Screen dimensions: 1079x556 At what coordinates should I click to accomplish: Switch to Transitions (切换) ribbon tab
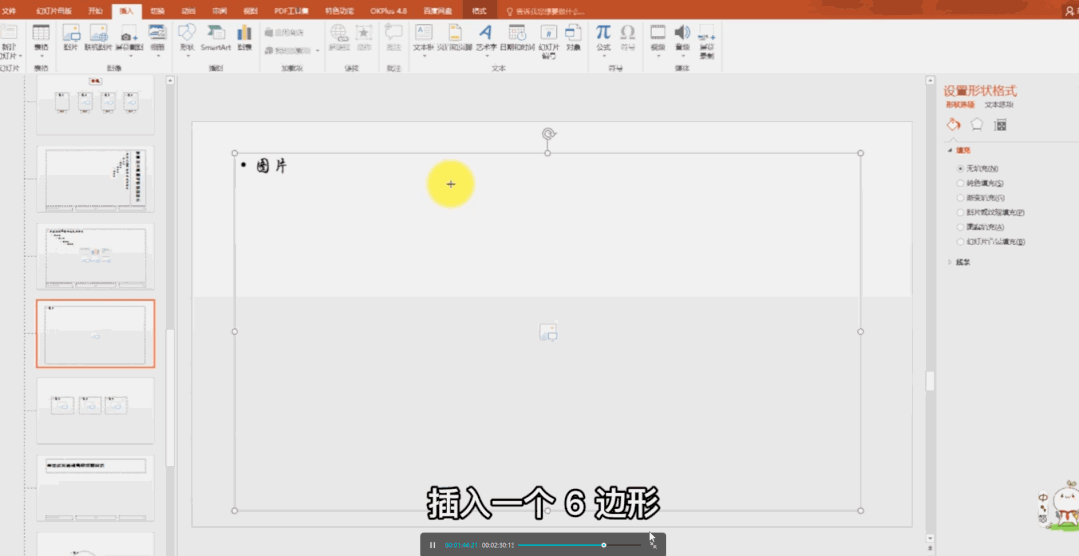158,11
